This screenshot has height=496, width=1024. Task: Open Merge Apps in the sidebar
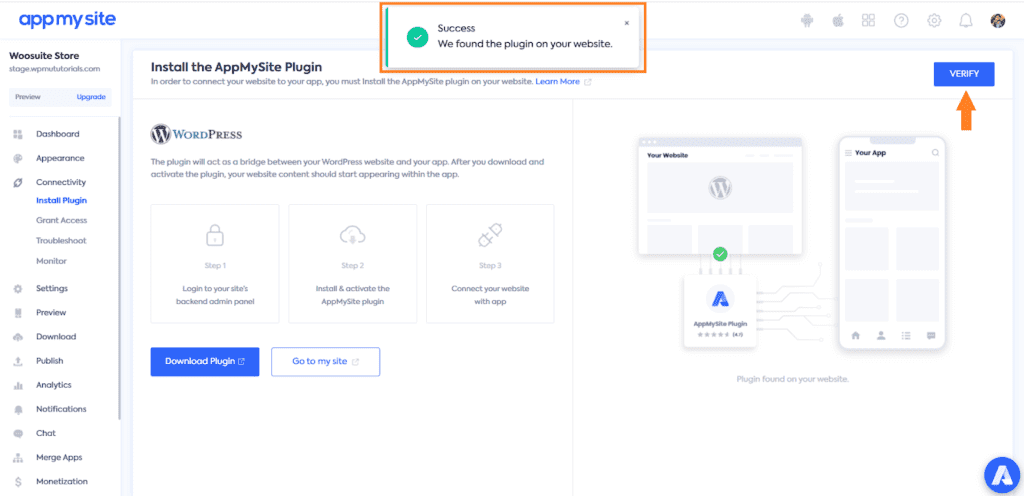point(59,457)
